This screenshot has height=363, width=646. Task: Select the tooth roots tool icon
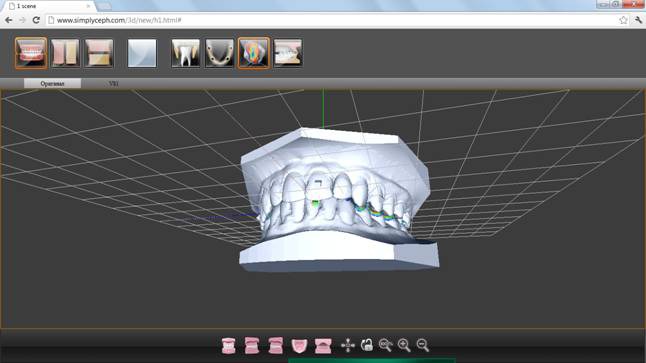[185, 53]
